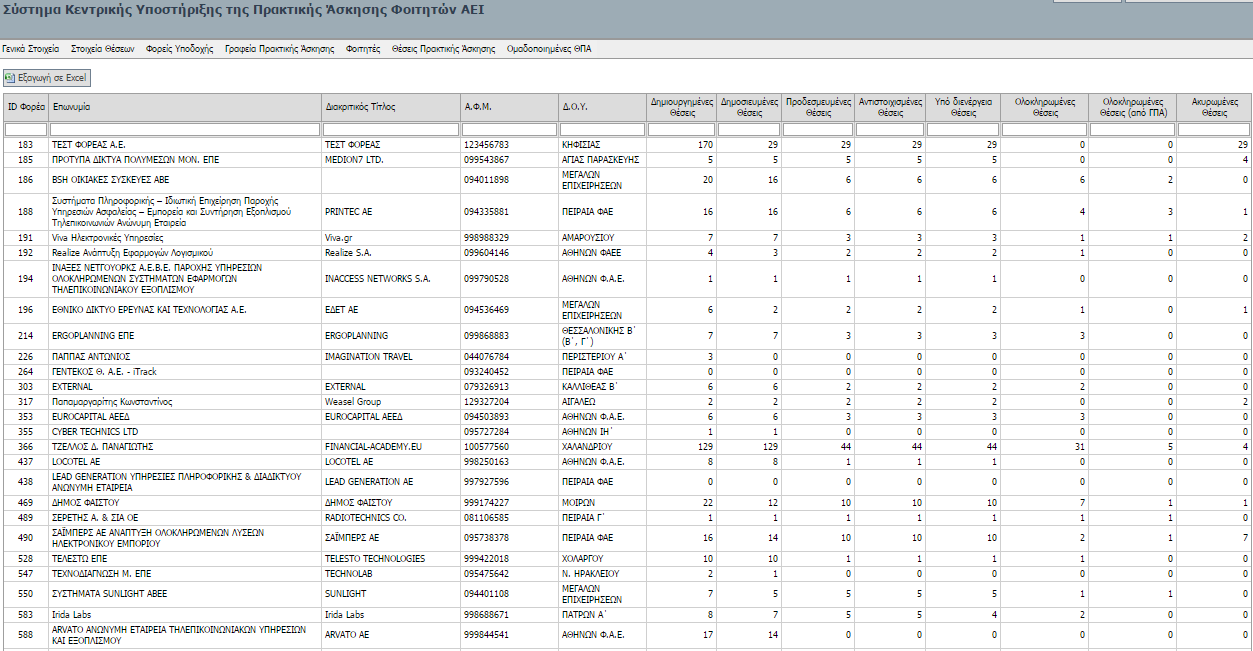Select the ARVATO AE title cell
The image size is (1253, 651).
[x=391, y=634]
